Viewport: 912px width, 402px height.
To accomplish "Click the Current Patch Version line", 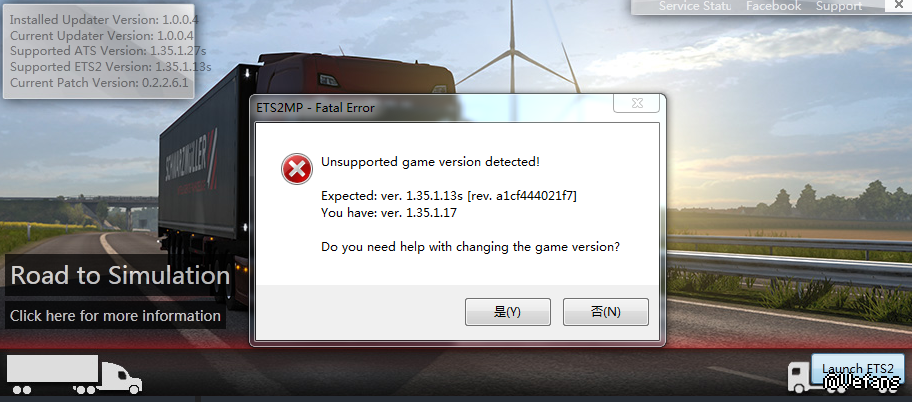I will tap(99, 83).
